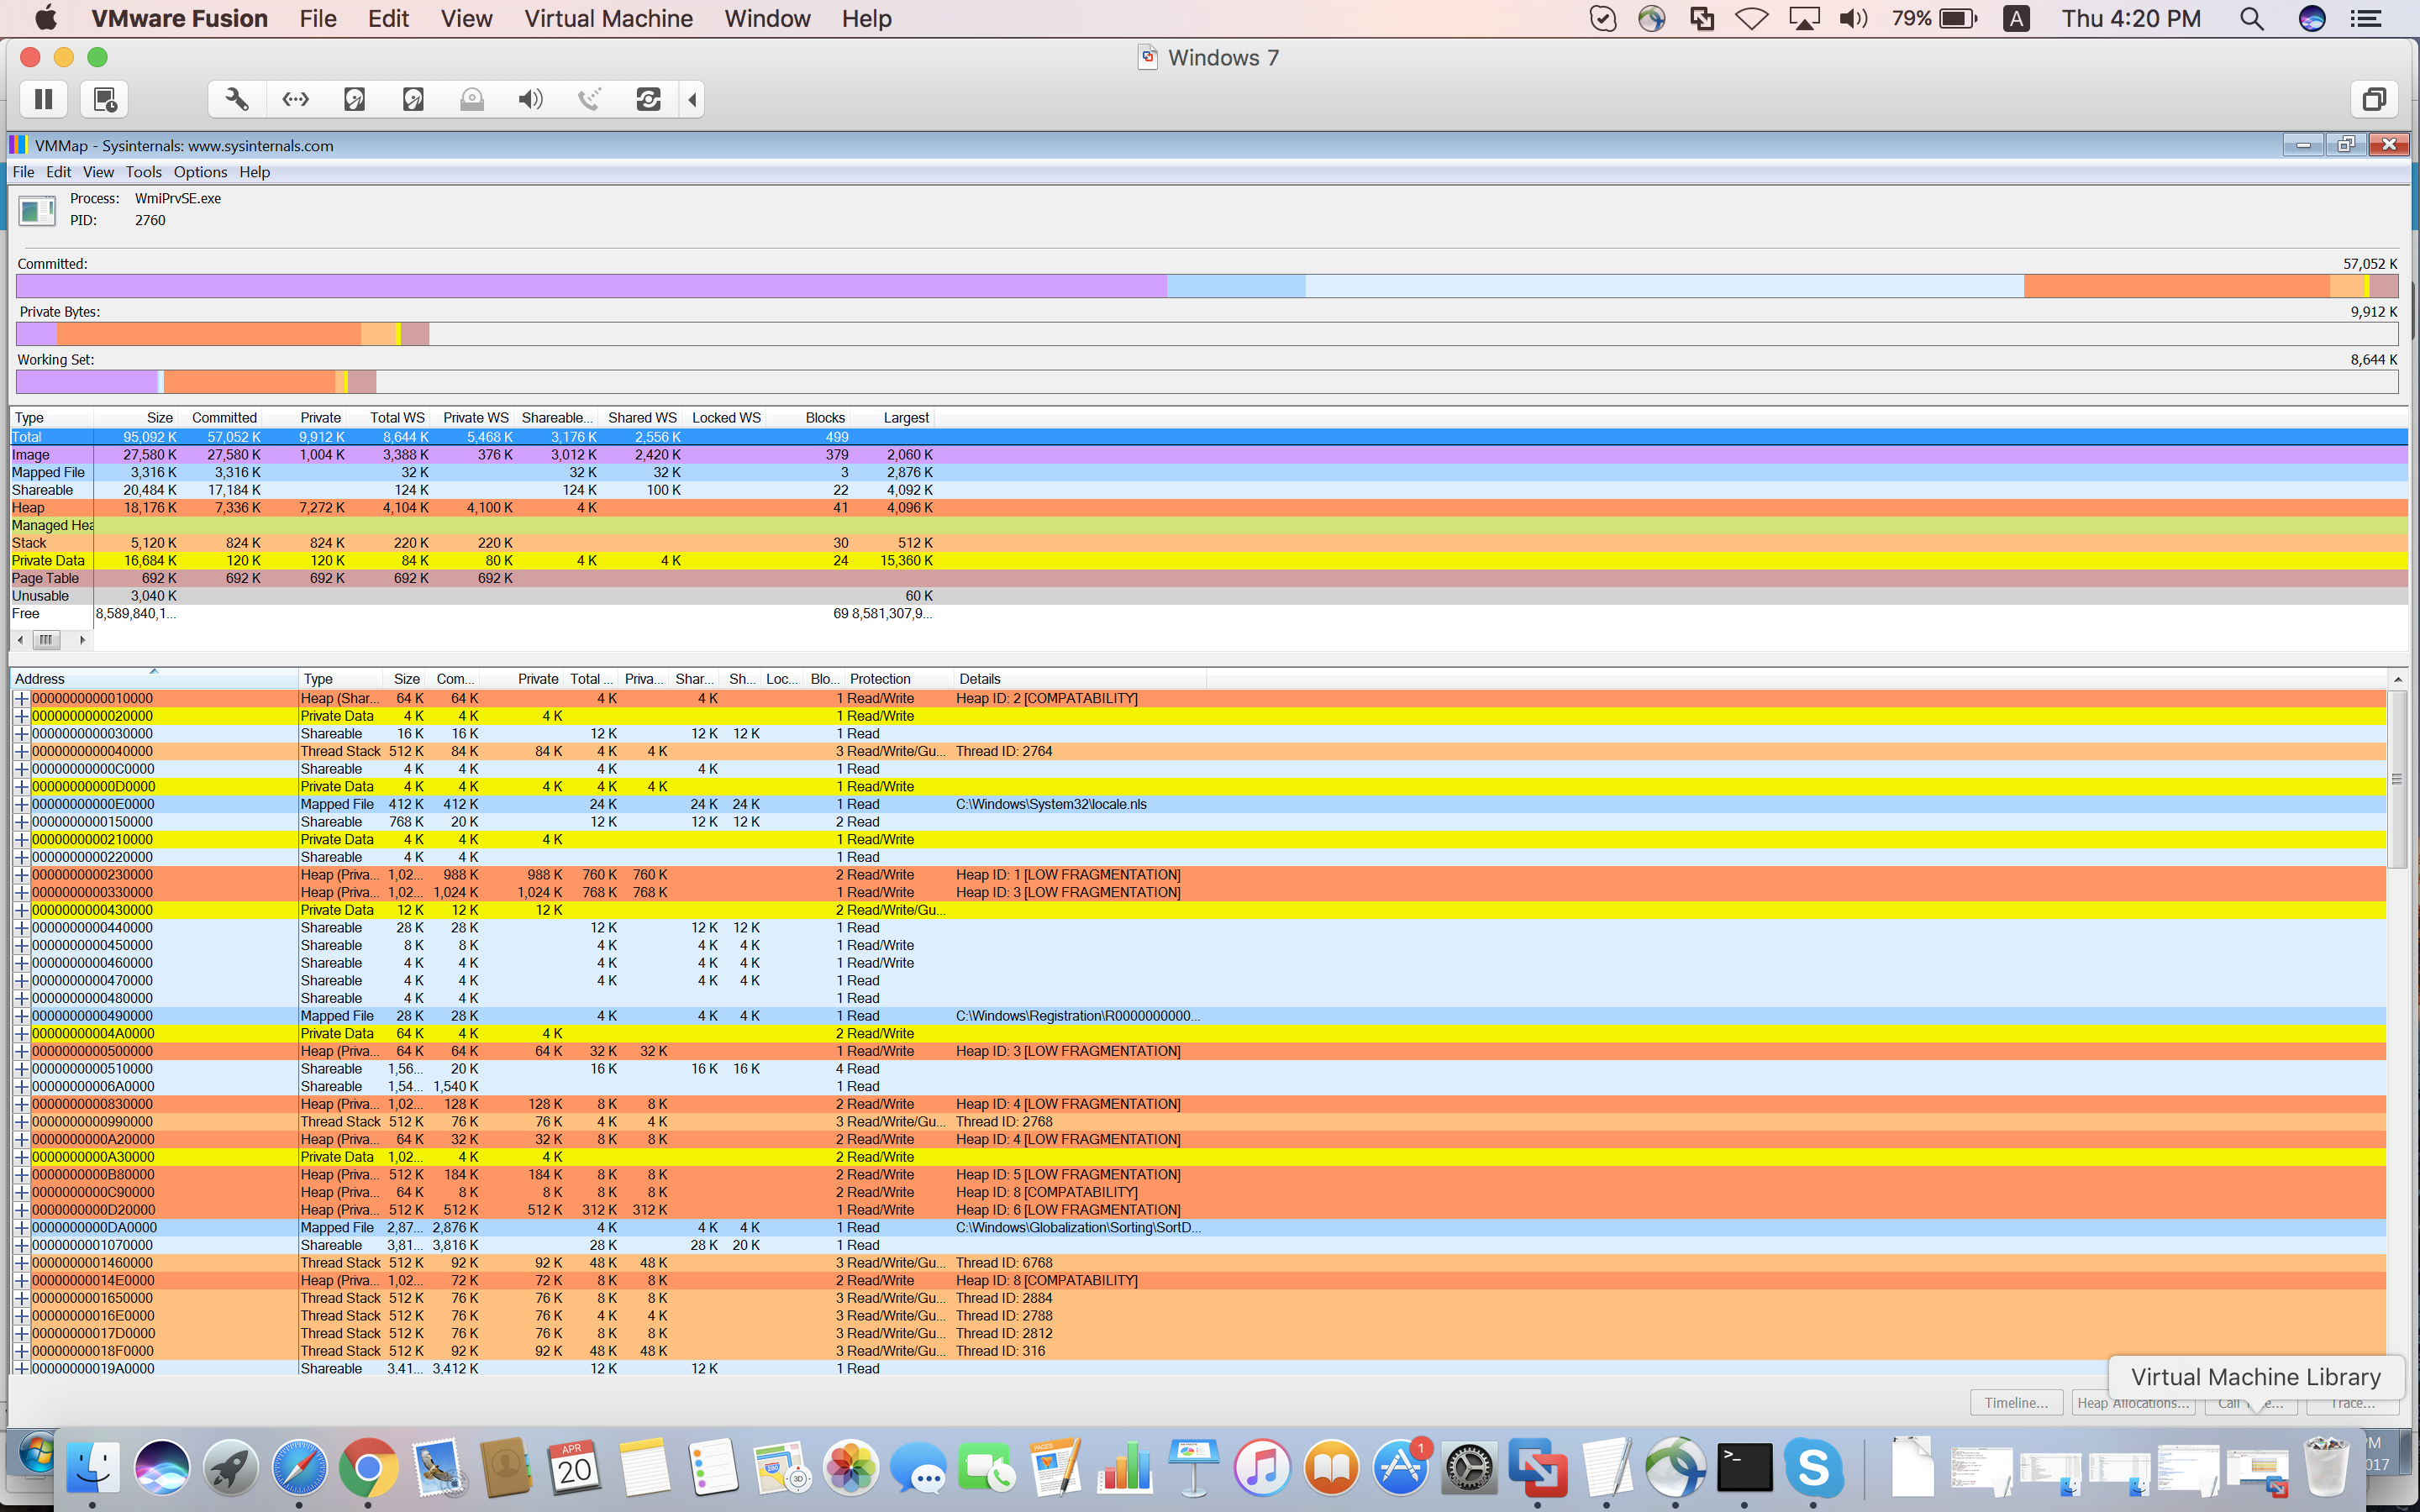
Task: Pause the Windows 7 virtual machine
Action: (43, 99)
